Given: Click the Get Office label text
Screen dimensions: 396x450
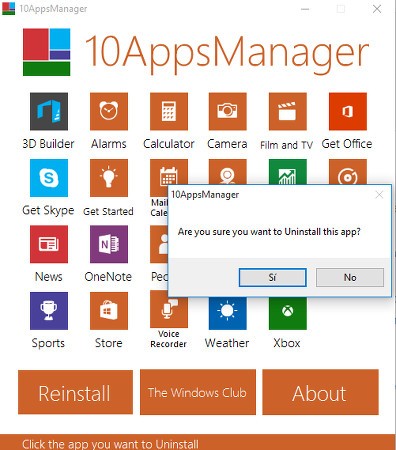Looking at the screenshot, I should pos(347,144).
